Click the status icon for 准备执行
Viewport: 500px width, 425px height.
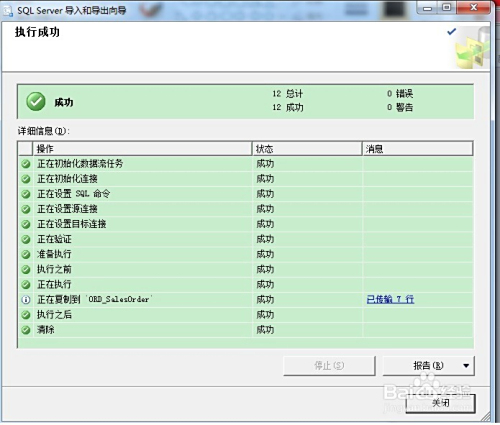pos(26,254)
